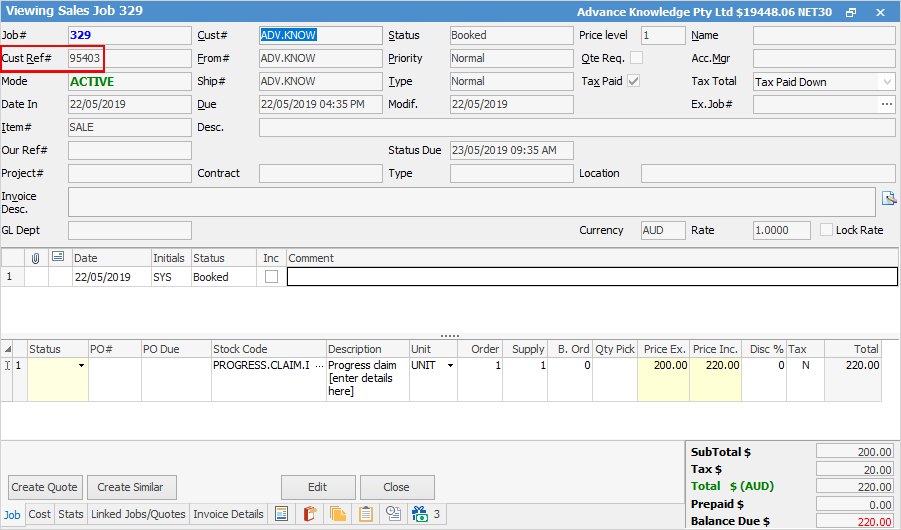
Task: Click the Invoice Desc. text area
Action: tap(472, 202)
